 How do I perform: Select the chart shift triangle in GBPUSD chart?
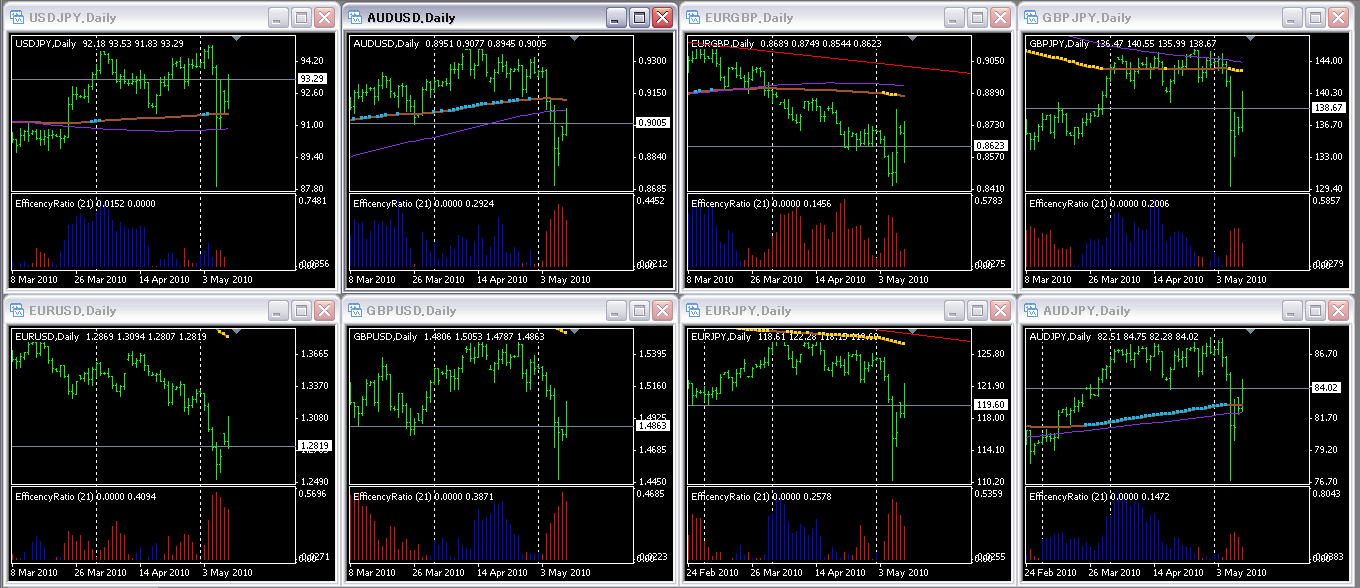(574, 331)
